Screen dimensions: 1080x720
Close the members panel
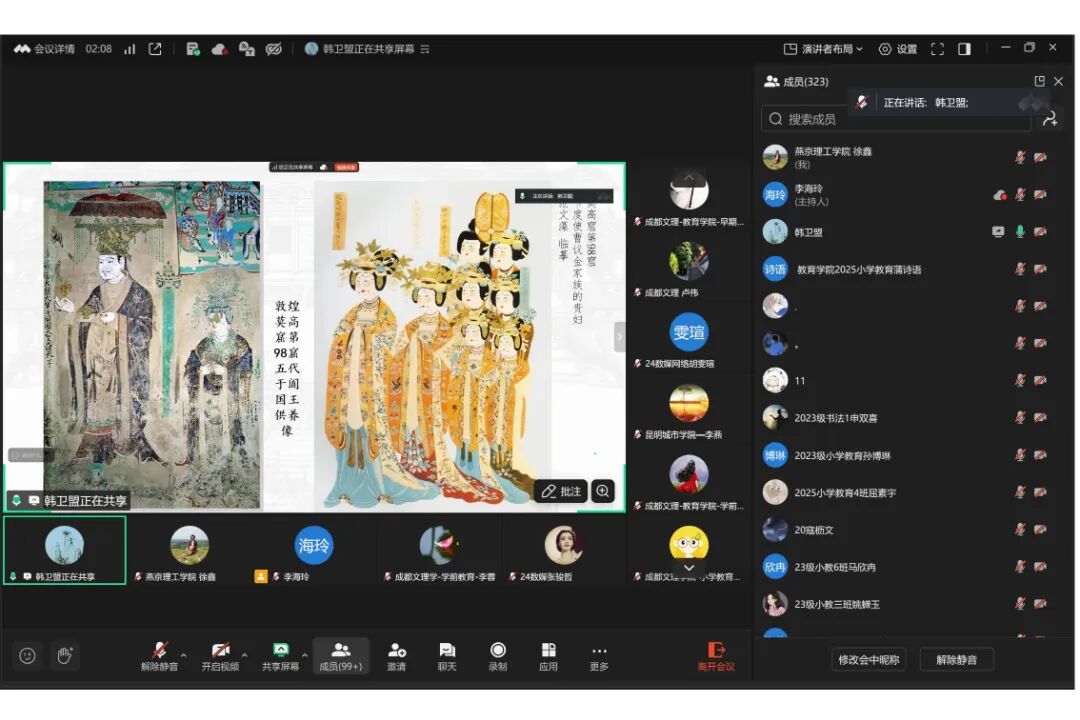pyautogui.click(x=1059, y=81)
